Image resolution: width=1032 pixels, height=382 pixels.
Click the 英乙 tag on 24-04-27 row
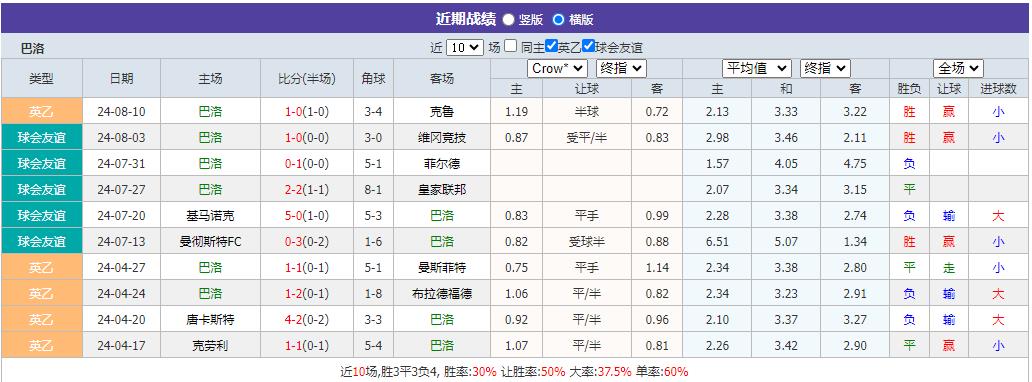tap(41, 267)
